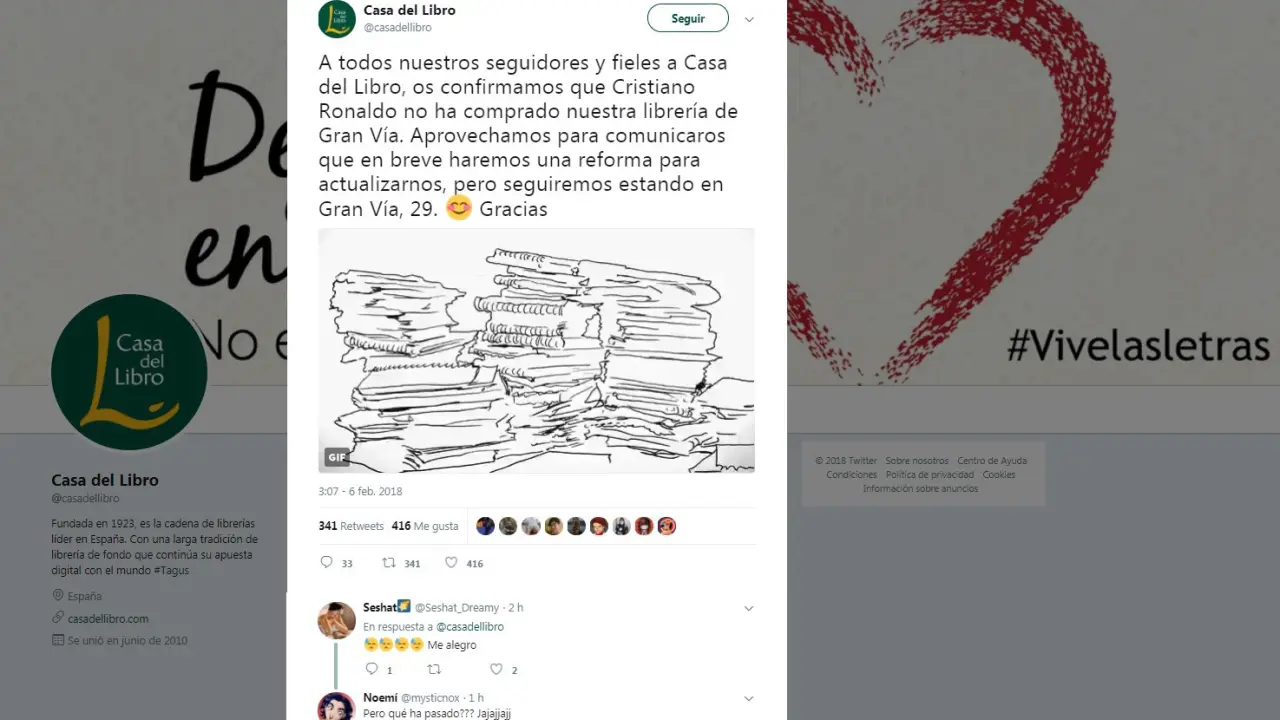Image resolution: width=1280 pixels, height=720 pixels.
Task: Click the retweet icon showing 341
Action: click(x=389, y=563)
